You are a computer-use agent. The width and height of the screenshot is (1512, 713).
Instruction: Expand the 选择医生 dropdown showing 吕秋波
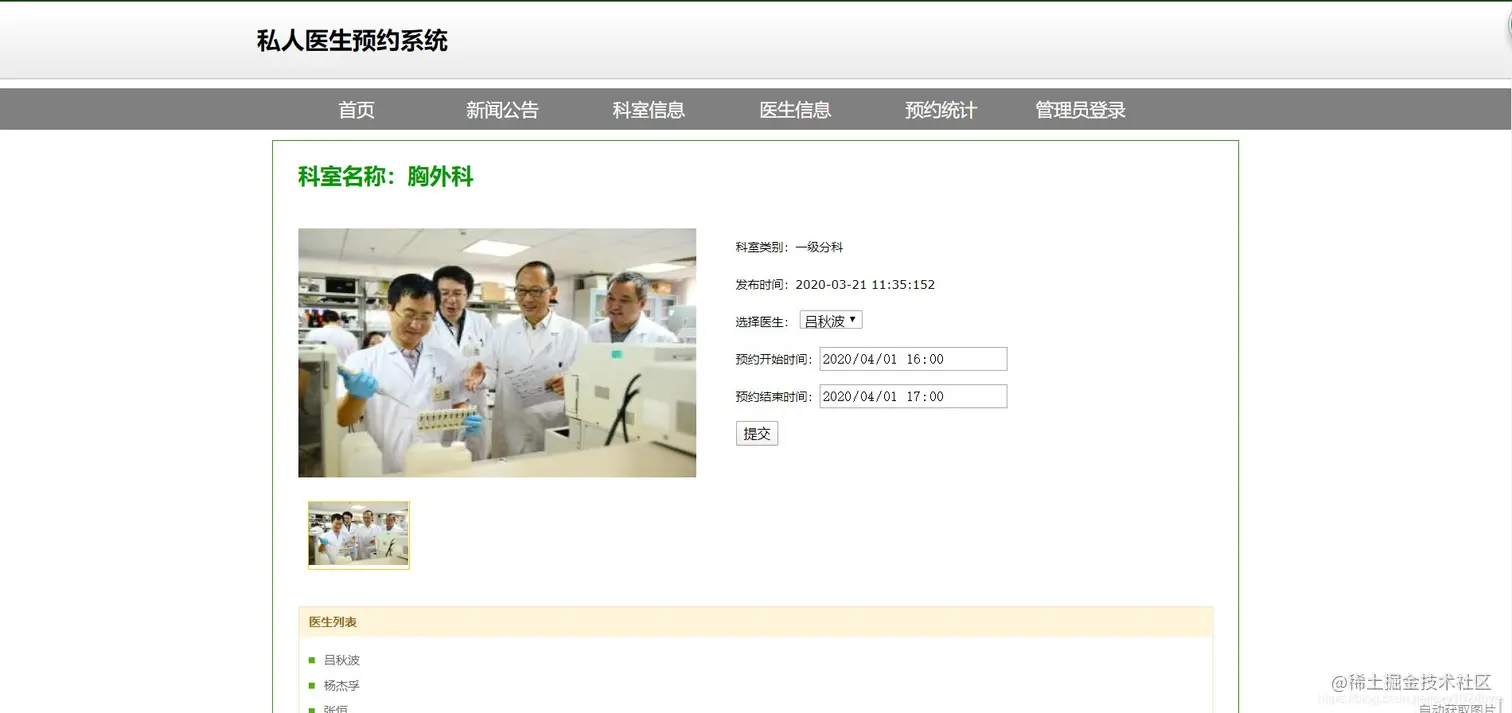pos(830,321)
